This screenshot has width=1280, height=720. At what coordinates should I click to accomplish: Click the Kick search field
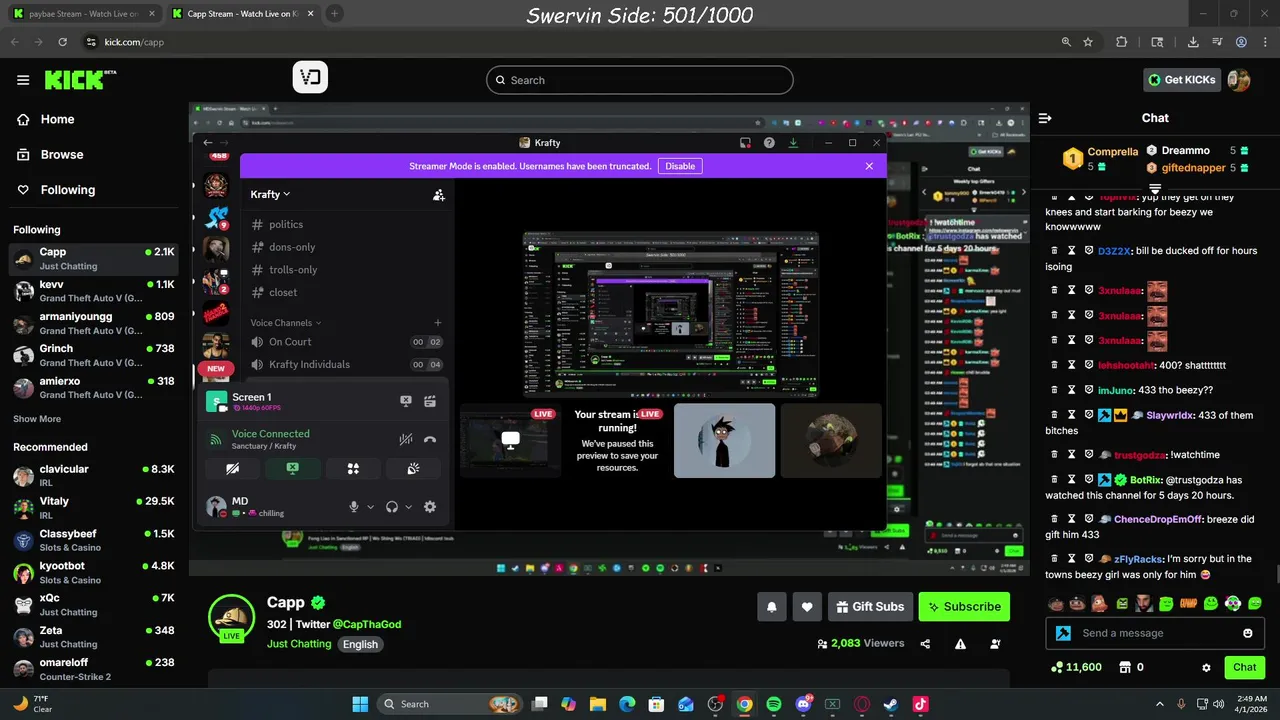(x=640, y=80)
